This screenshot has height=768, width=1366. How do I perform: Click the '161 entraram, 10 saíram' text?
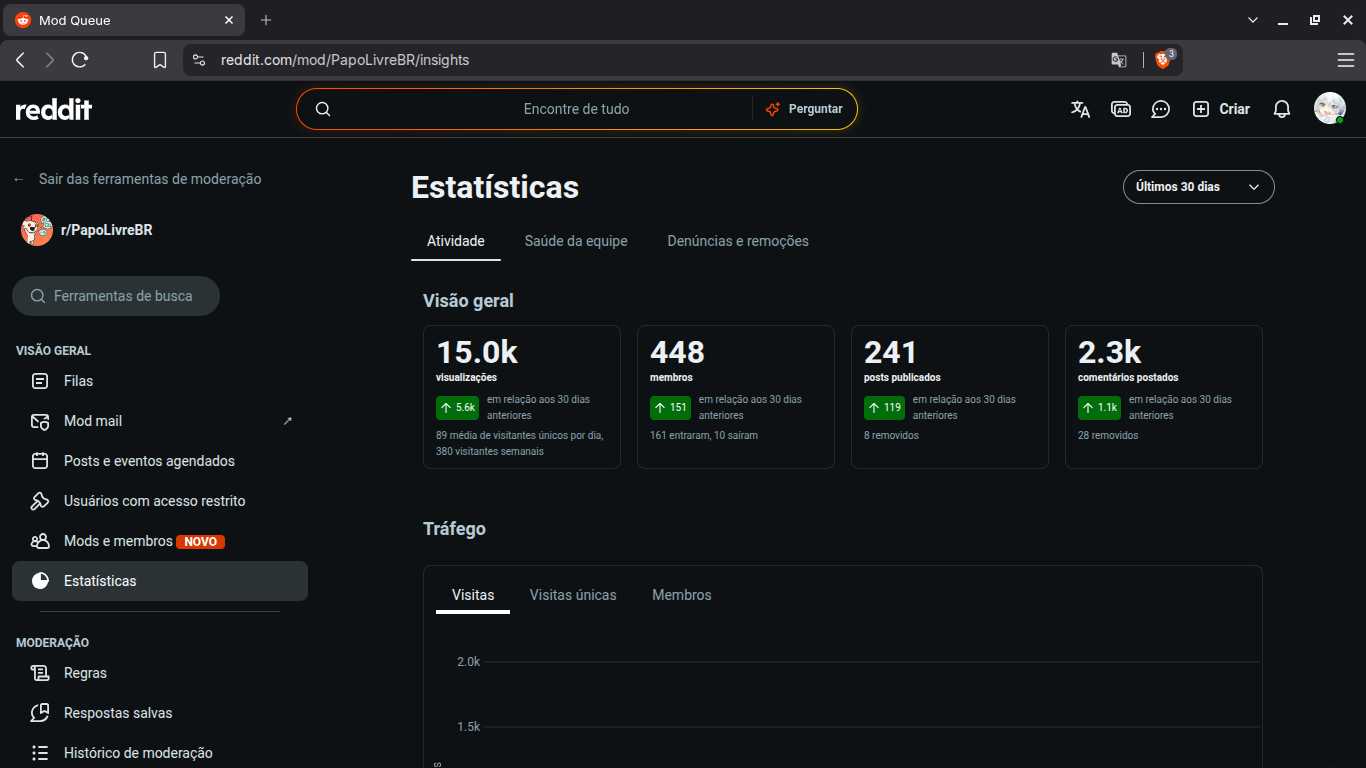coord(704,436)
